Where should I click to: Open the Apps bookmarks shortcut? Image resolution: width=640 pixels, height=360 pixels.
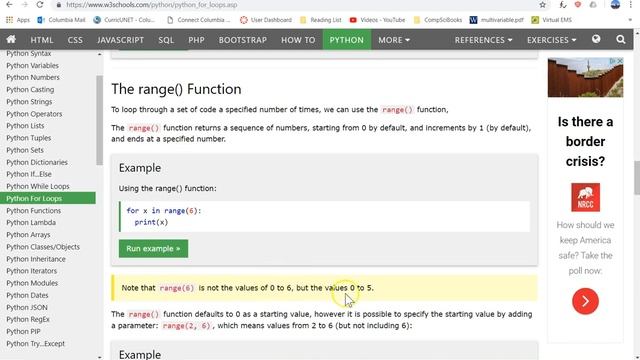tap(18, 20)
